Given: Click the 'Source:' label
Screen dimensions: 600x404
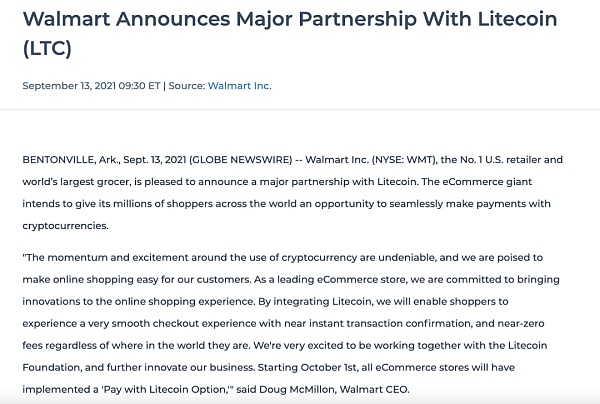Looking at the screenshot, I should (x=186, y=86).
